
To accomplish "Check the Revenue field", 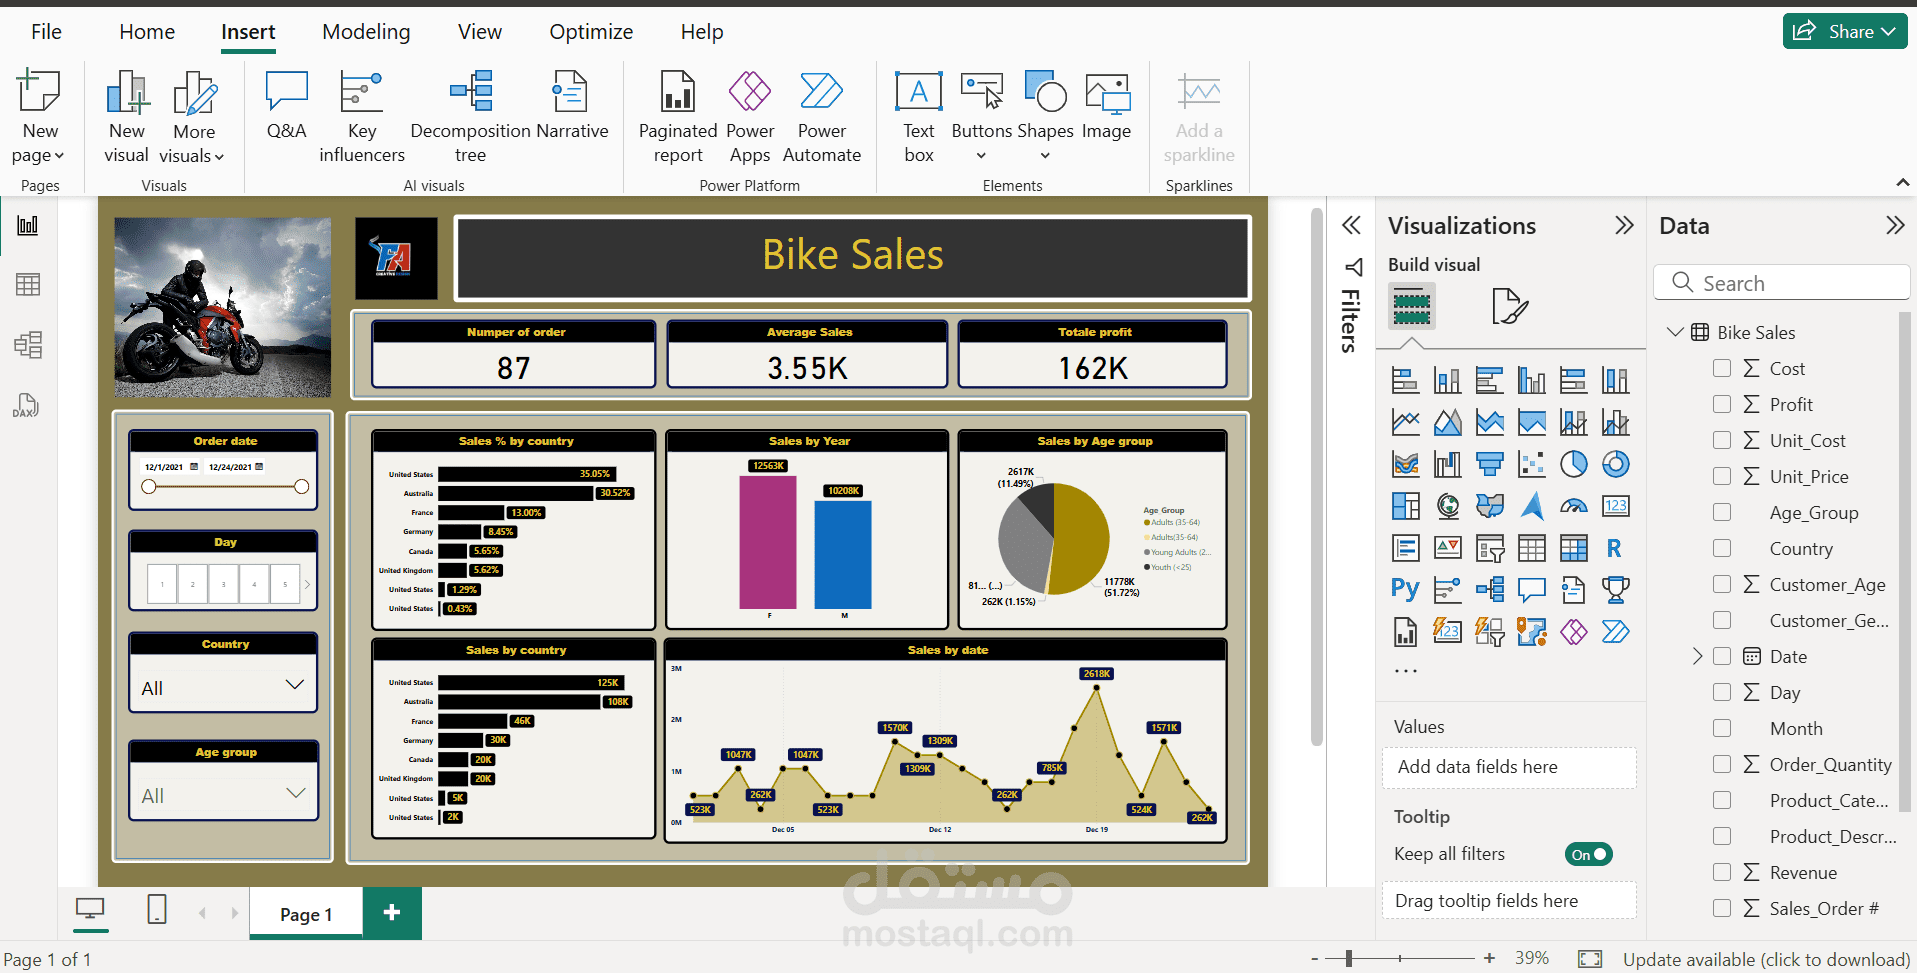I will (1722, 872).
